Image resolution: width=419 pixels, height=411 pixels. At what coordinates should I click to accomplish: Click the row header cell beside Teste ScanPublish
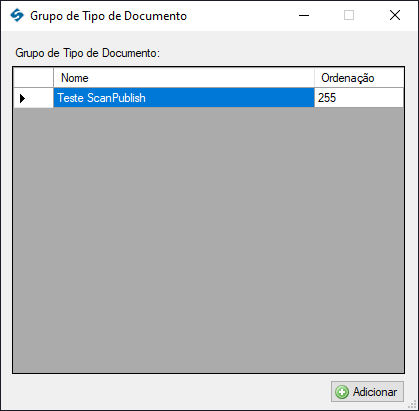[x=34, y=98]
